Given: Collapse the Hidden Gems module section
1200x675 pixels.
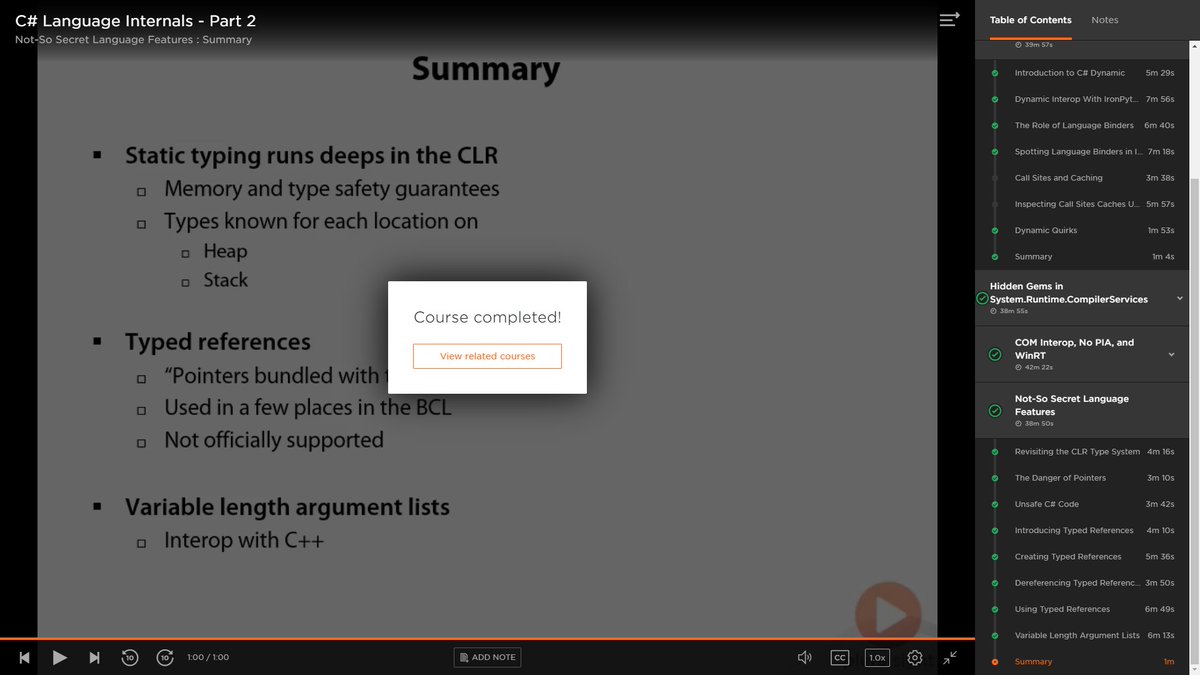Looking at the screenshot, I should tap(1178, 297).
